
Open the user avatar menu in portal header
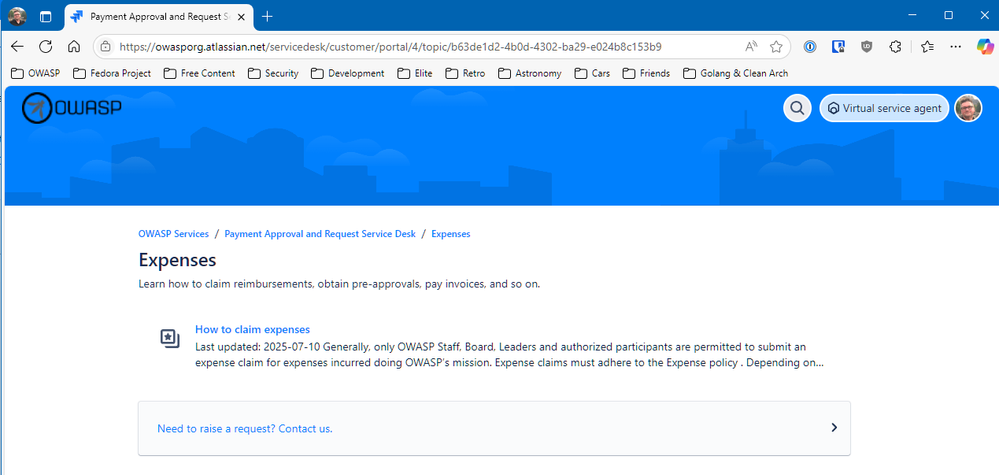968,108
